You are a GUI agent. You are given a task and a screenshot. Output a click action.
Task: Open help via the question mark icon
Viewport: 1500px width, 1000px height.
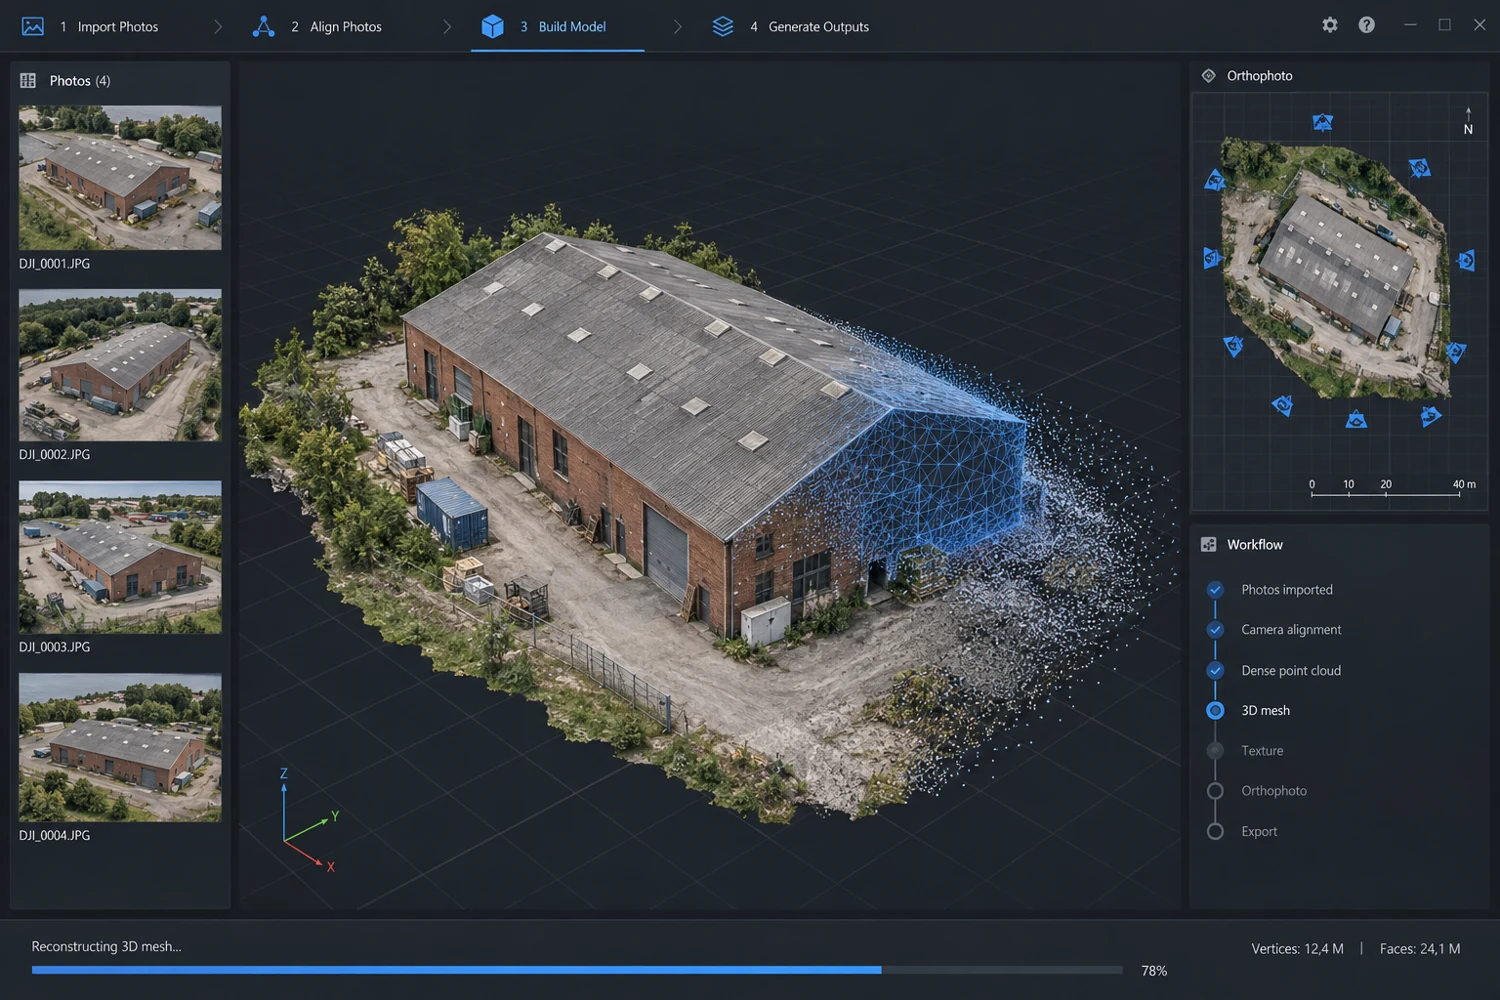coord(1366,25)
